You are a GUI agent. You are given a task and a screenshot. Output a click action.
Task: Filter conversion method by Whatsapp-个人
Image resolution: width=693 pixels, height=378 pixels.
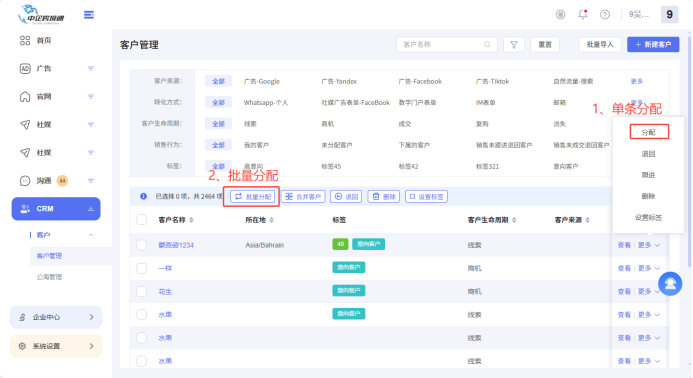tap(266, 103)
